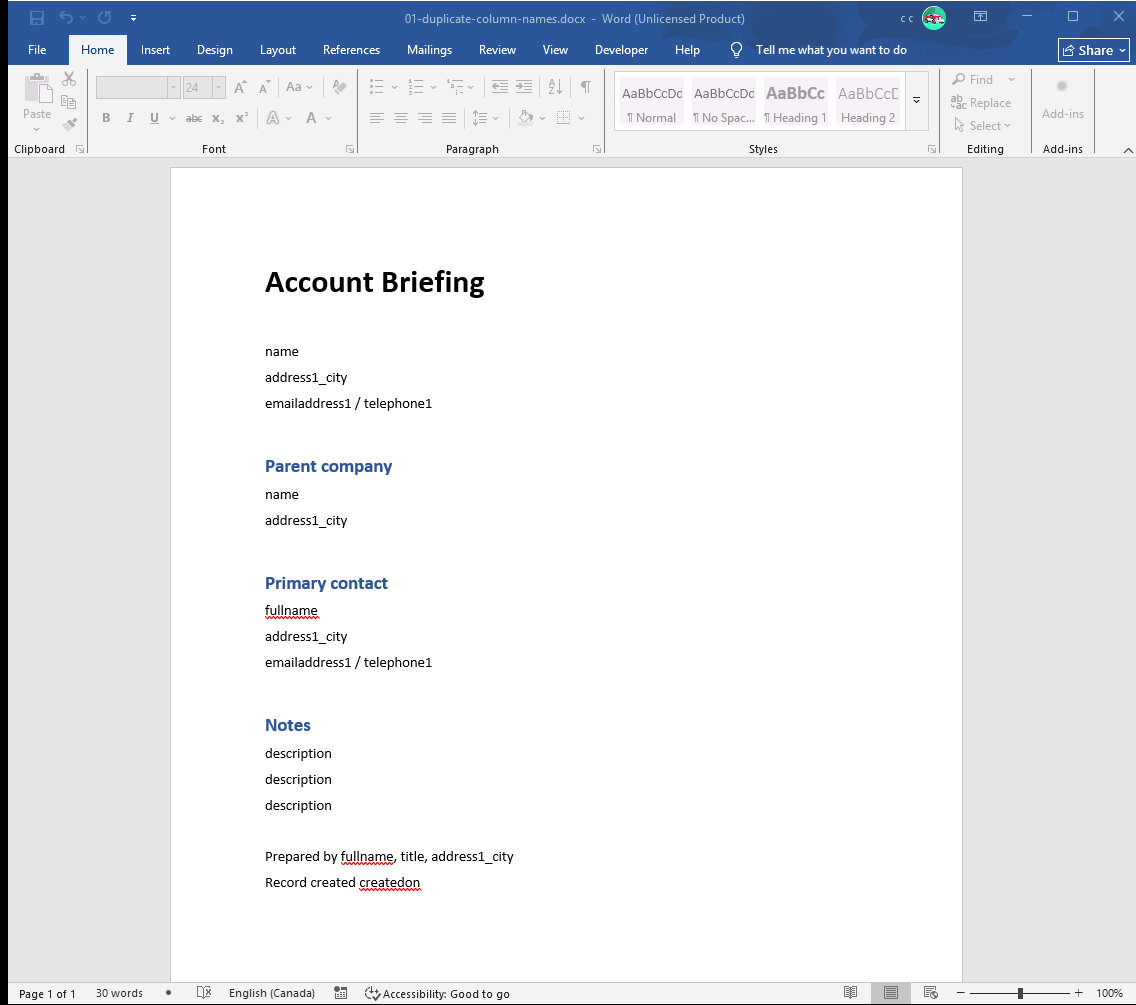Click Tell me what you want to do
Screen dimensions: 1136x1005
click(830, 50)
